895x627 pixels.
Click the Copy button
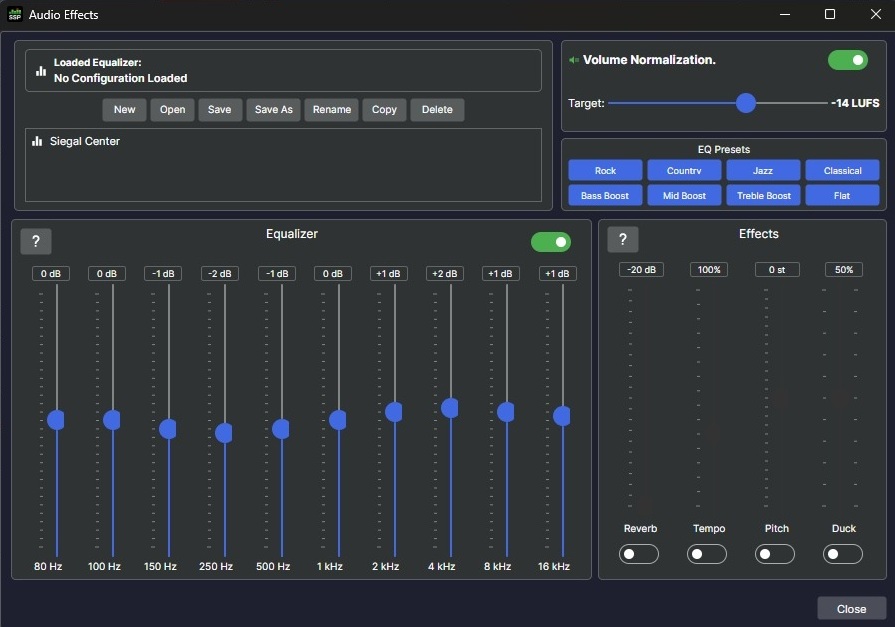[x=384, y=110]
